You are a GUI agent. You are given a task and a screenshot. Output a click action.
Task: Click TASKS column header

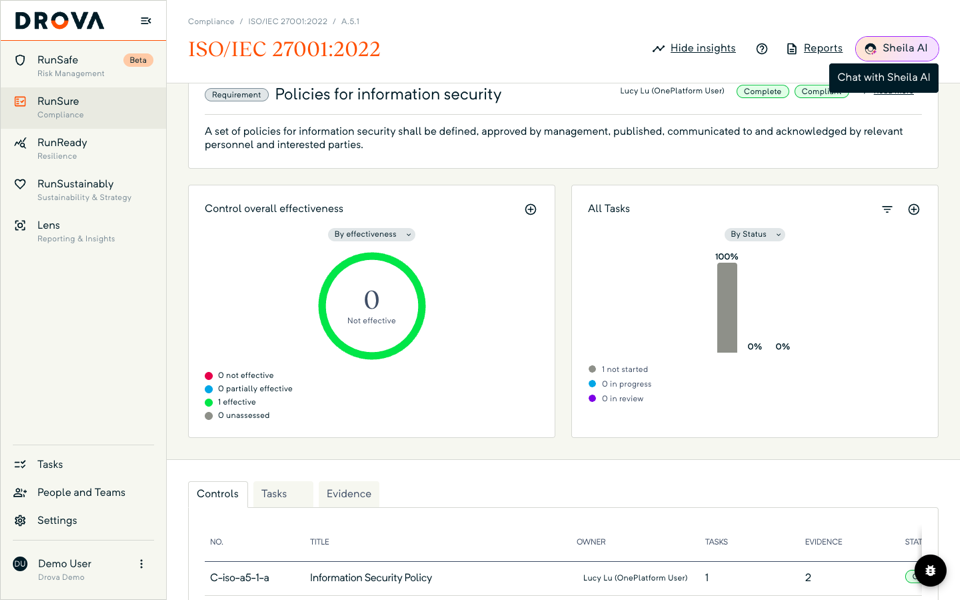point(716,542)
